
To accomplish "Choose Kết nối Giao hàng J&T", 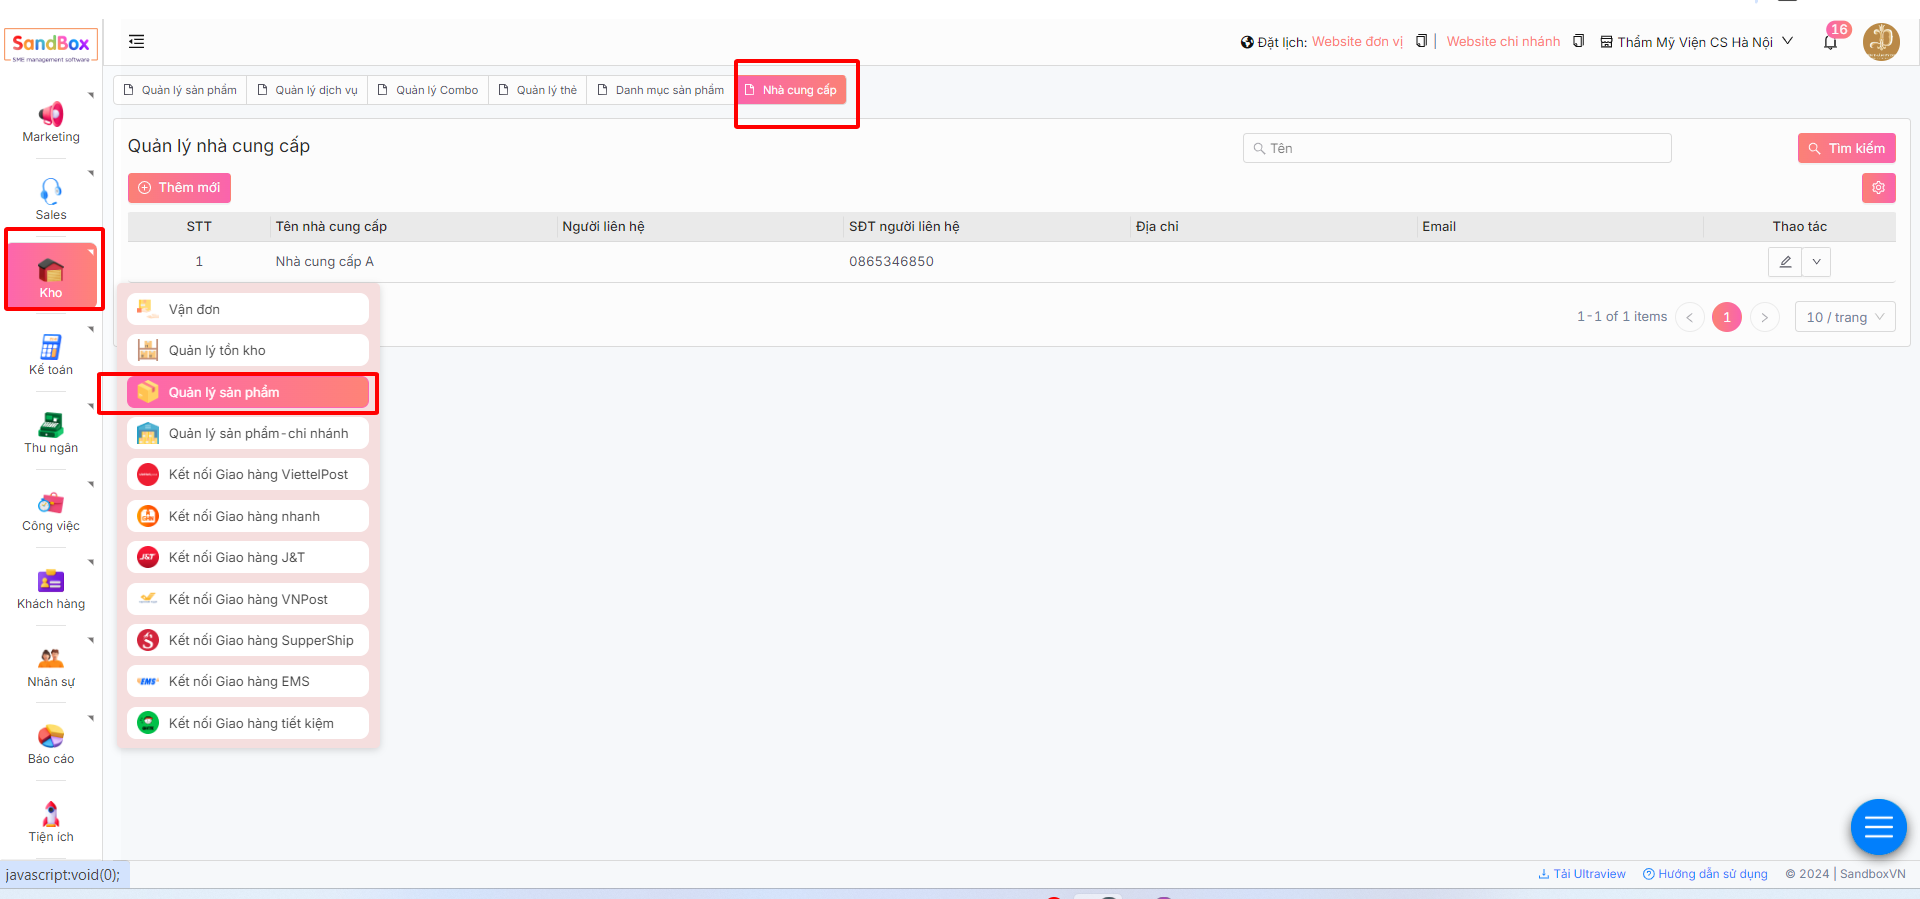I will [247, 557].
